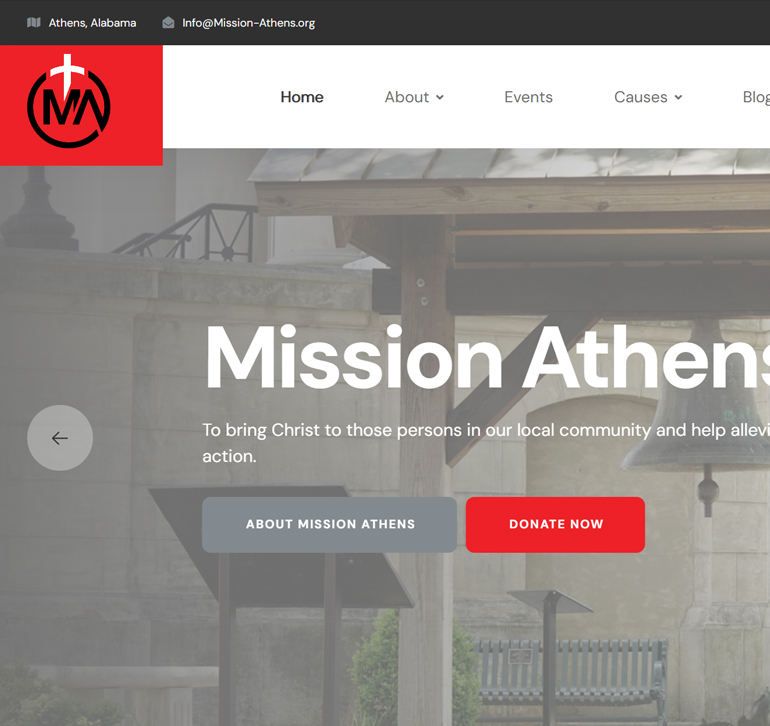Open the Mission Athens MA logo
The height and width of the screenshot is (726, 770).
[x=69, y=102]
